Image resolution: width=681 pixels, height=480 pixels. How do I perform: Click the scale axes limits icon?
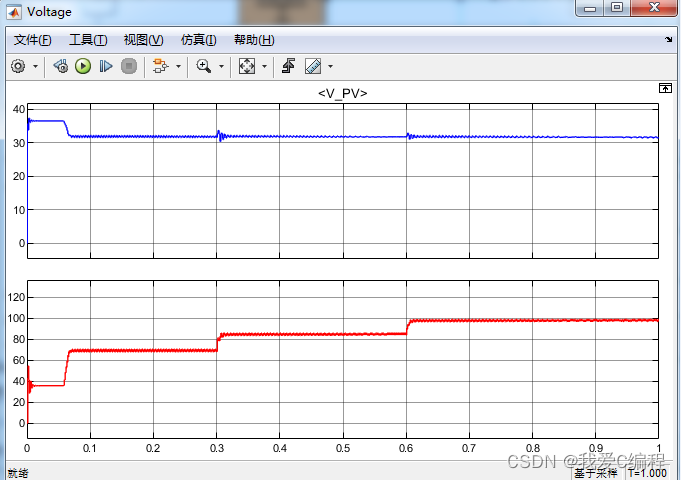[247, 66]
